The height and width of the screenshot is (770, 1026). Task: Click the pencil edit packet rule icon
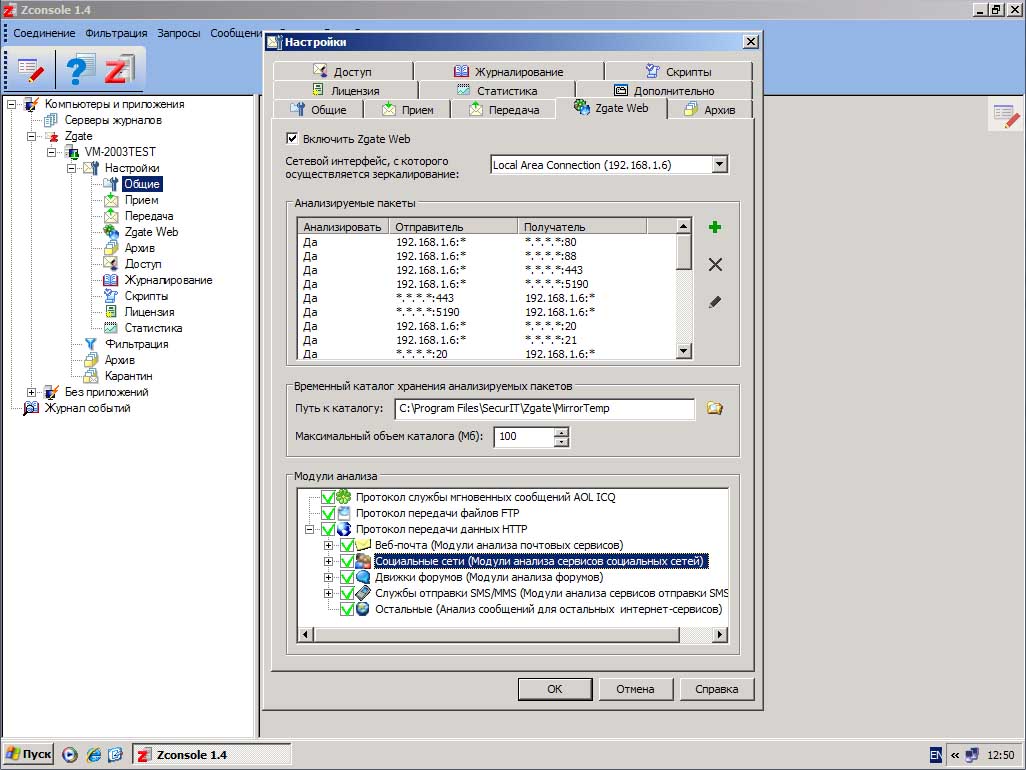(714, 302)
